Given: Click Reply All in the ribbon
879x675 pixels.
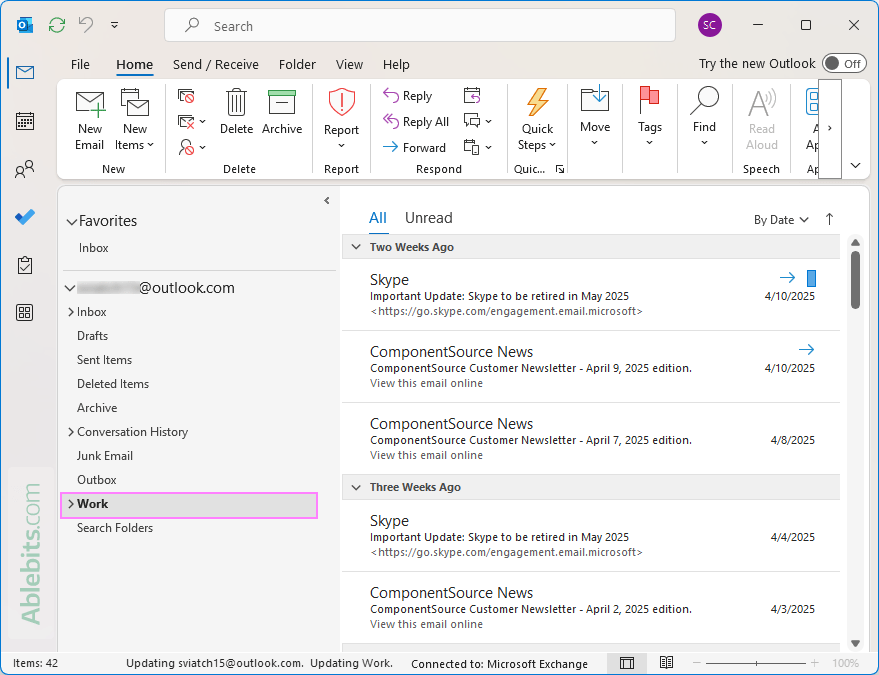Looking at the screenshot, I should [x=416, y=122].
